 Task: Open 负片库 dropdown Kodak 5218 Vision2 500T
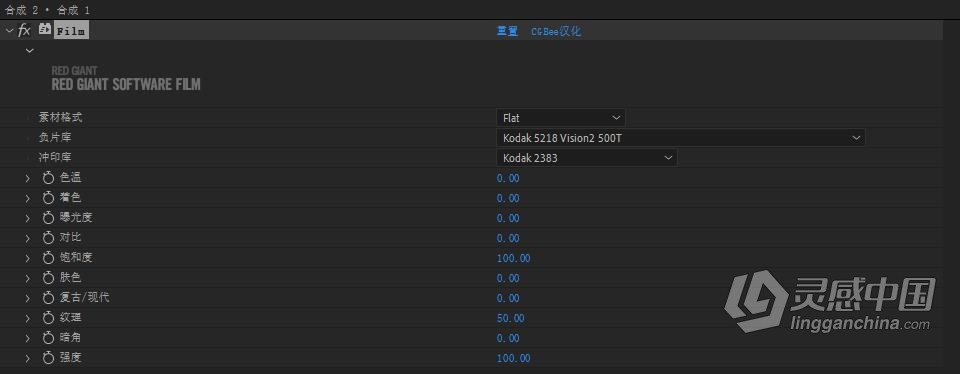click(x=681, y=138)
